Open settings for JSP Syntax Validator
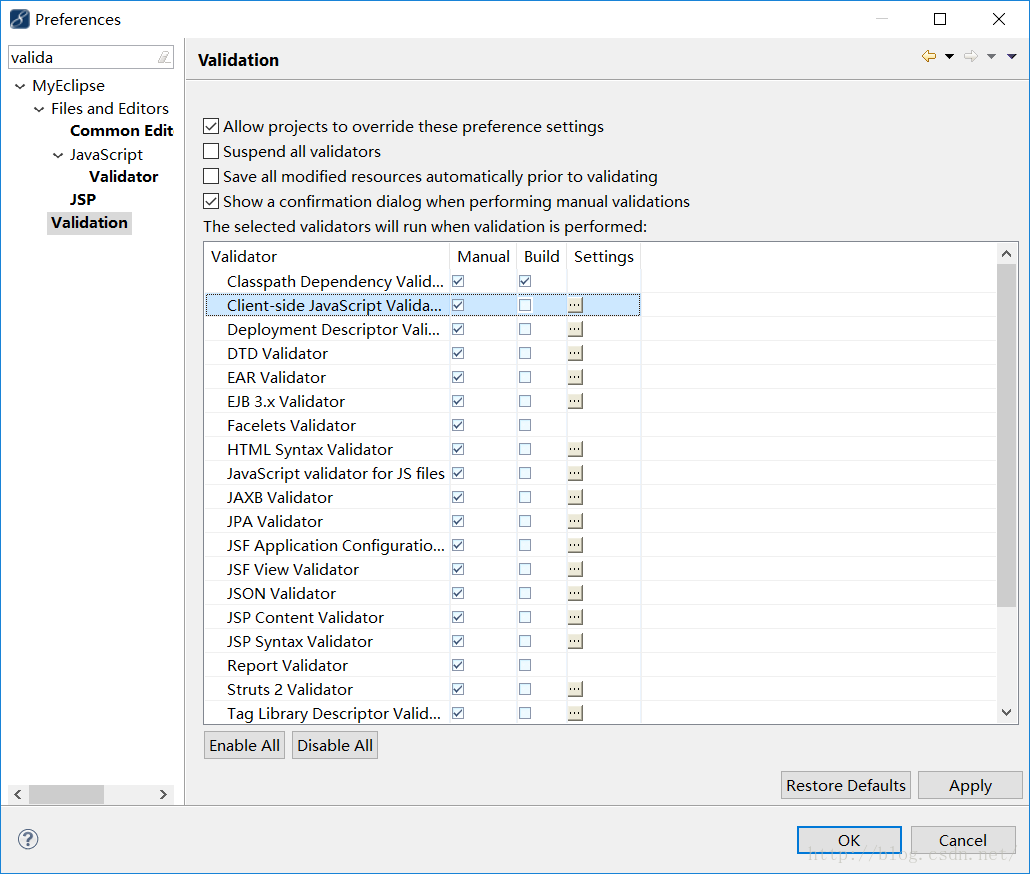The image size is (1030, 874). [x=575, y=641]
